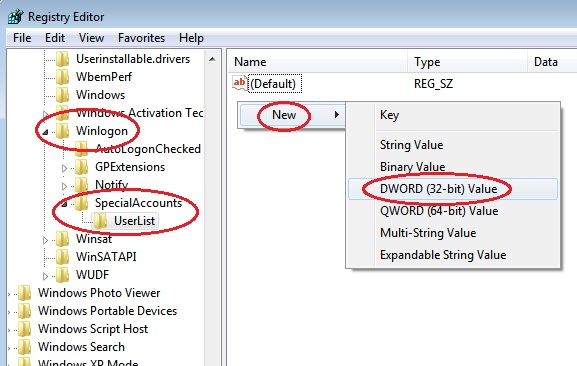Open the File menu

click(22, 38)
